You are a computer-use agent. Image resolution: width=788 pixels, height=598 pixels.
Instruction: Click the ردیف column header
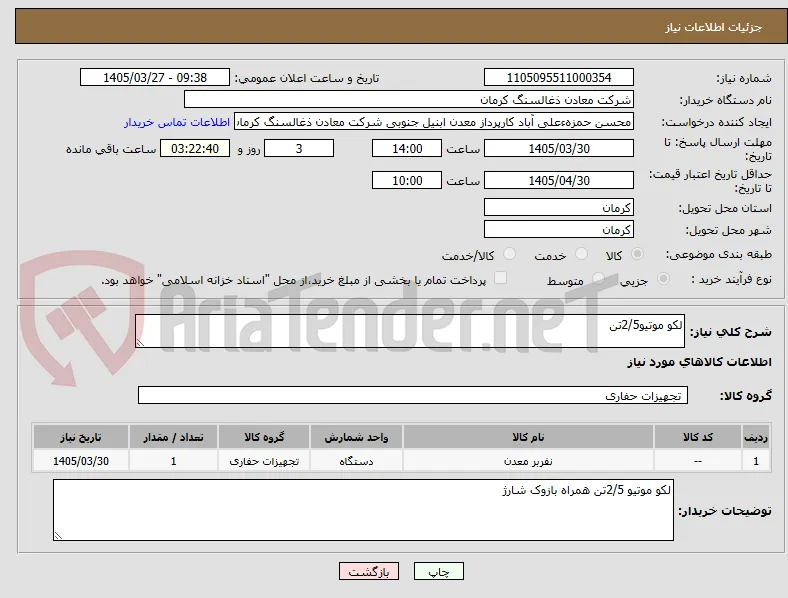click(756, 437)
